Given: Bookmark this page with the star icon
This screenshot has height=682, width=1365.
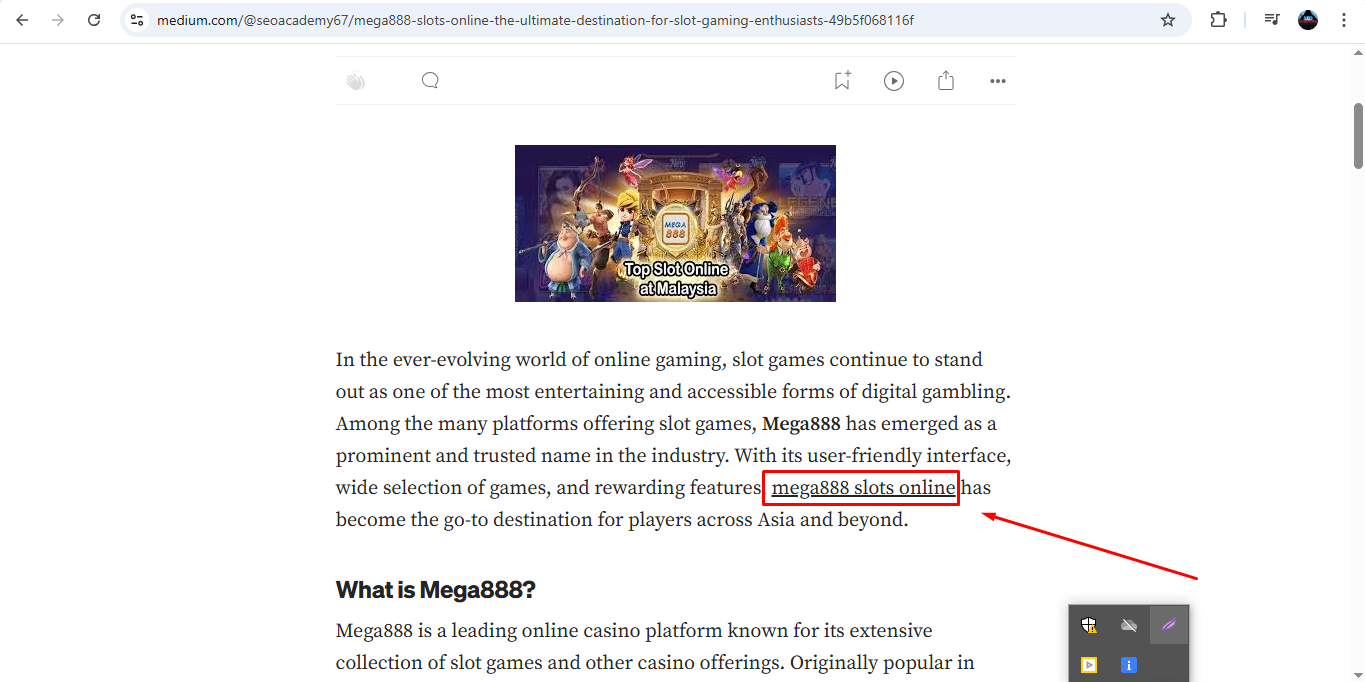Looking at the screenshot, I should [x=1167, y=20].
